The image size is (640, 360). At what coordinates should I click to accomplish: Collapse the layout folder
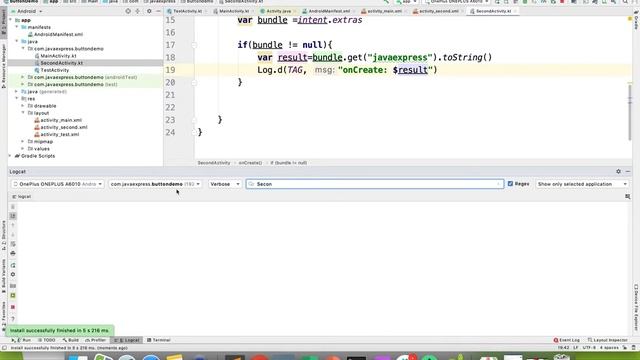[x=23, y=113]
